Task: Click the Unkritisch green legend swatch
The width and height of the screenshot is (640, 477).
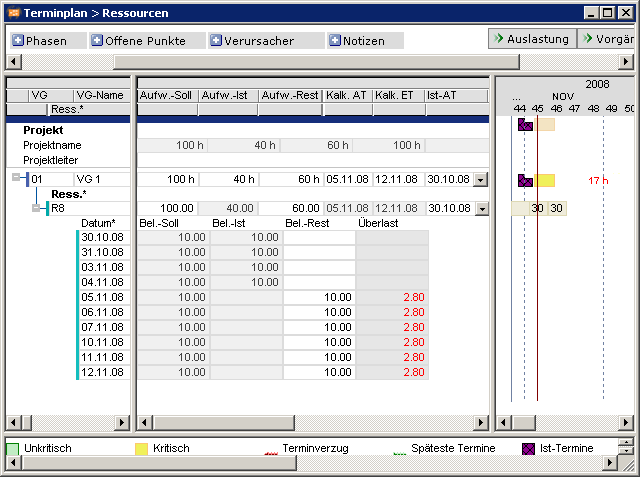Action: (x=13, y=449)
